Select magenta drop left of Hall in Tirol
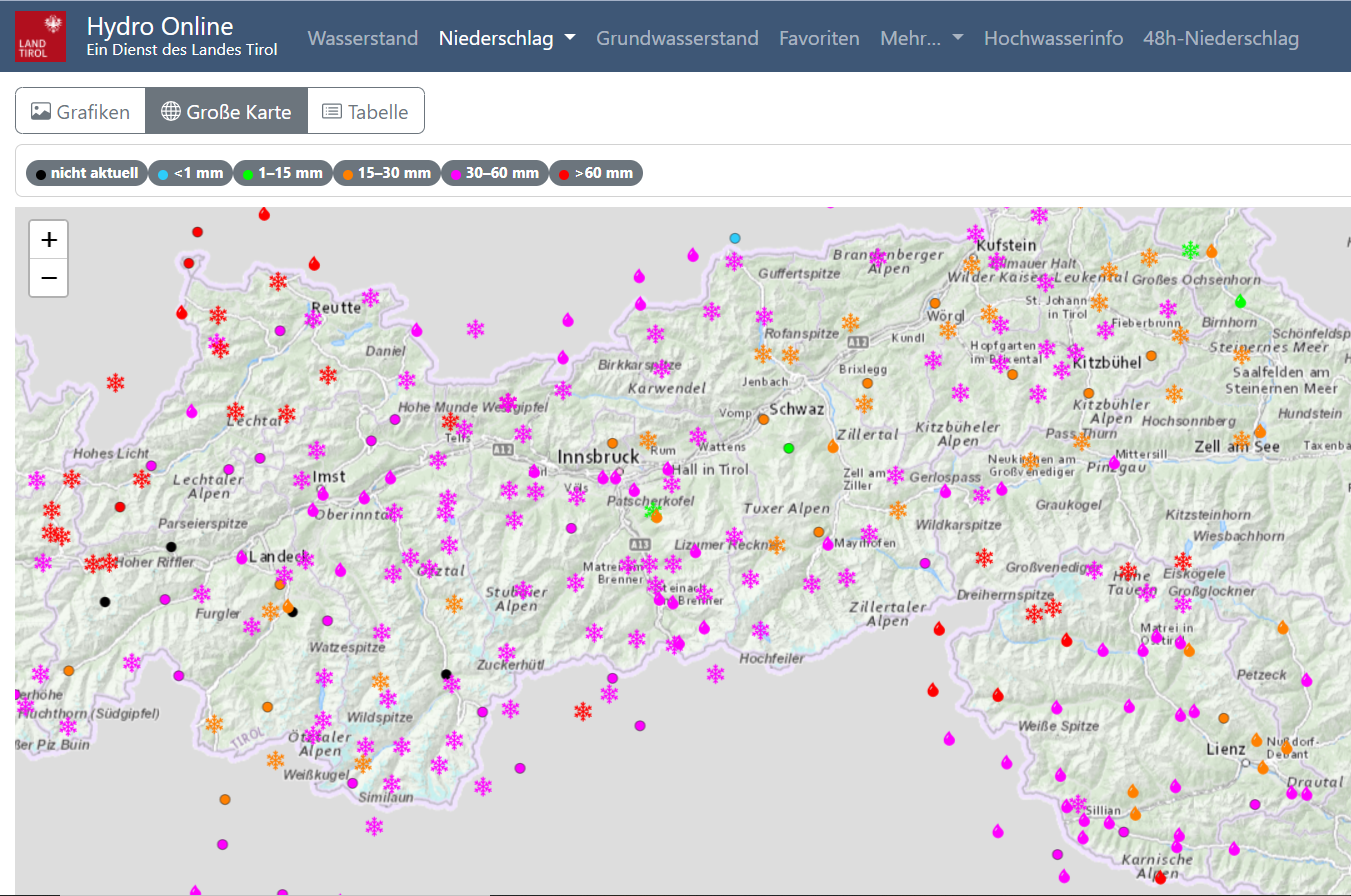Viewport: 1351px width, 896px height. pyautogui.click(x=667, y=468)
